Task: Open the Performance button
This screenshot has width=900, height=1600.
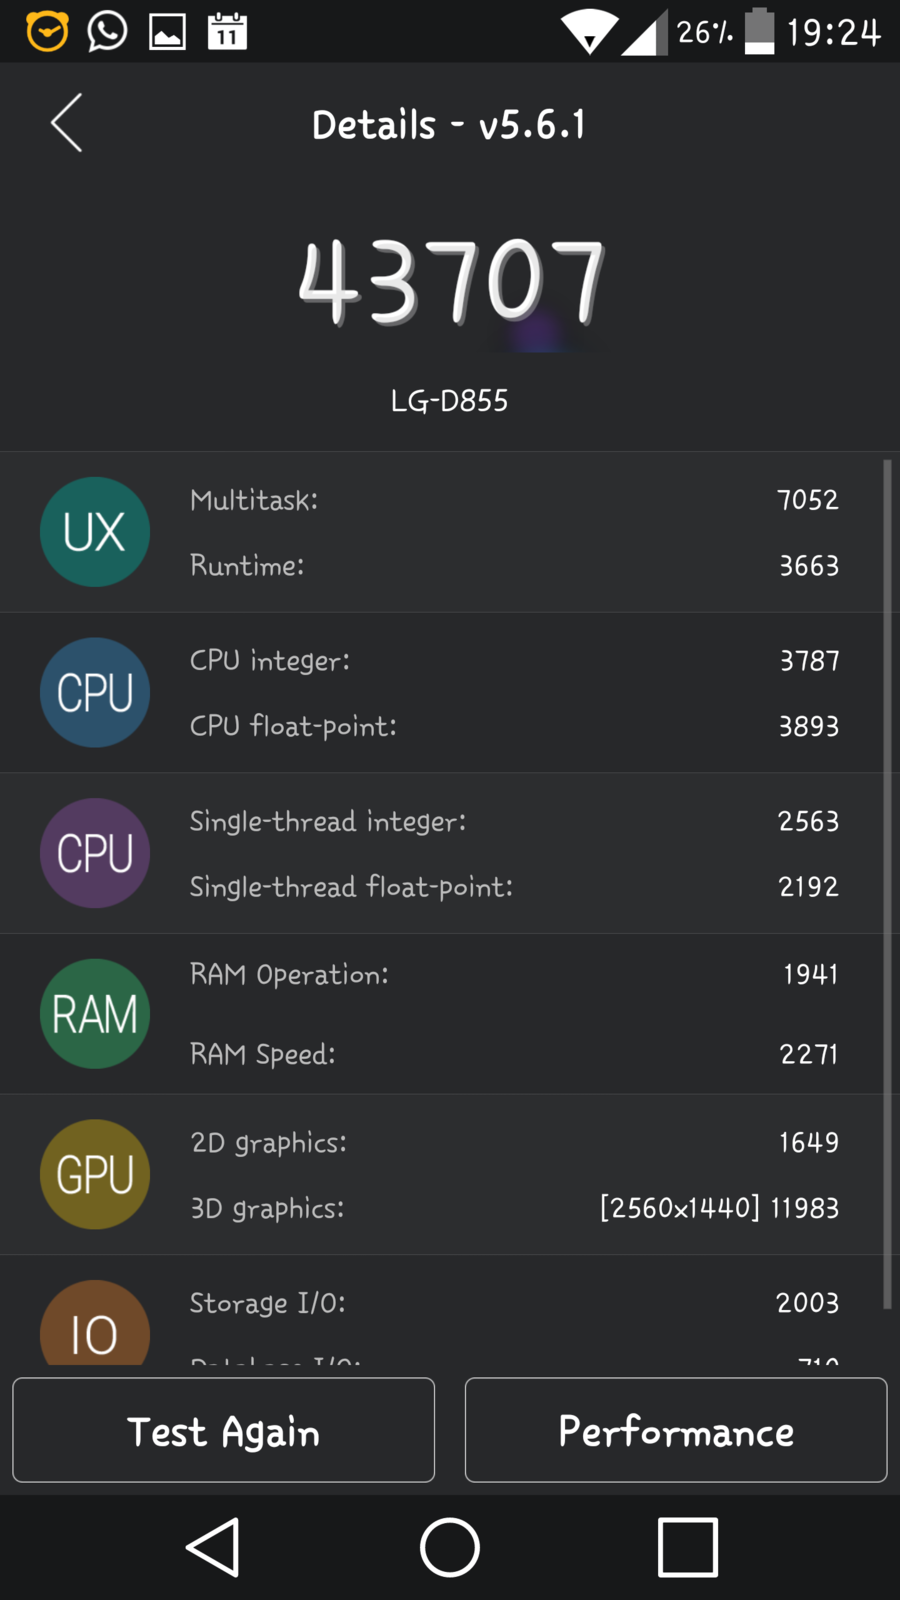Action: tap(676, 1430)
